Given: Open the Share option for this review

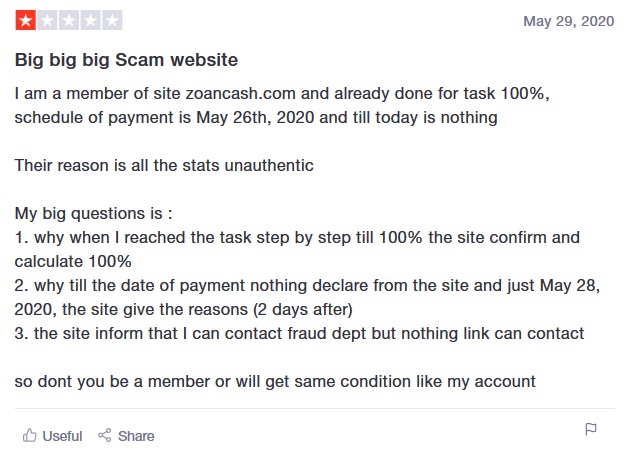Looking at the screenshot, I should (x=126, y=436).
